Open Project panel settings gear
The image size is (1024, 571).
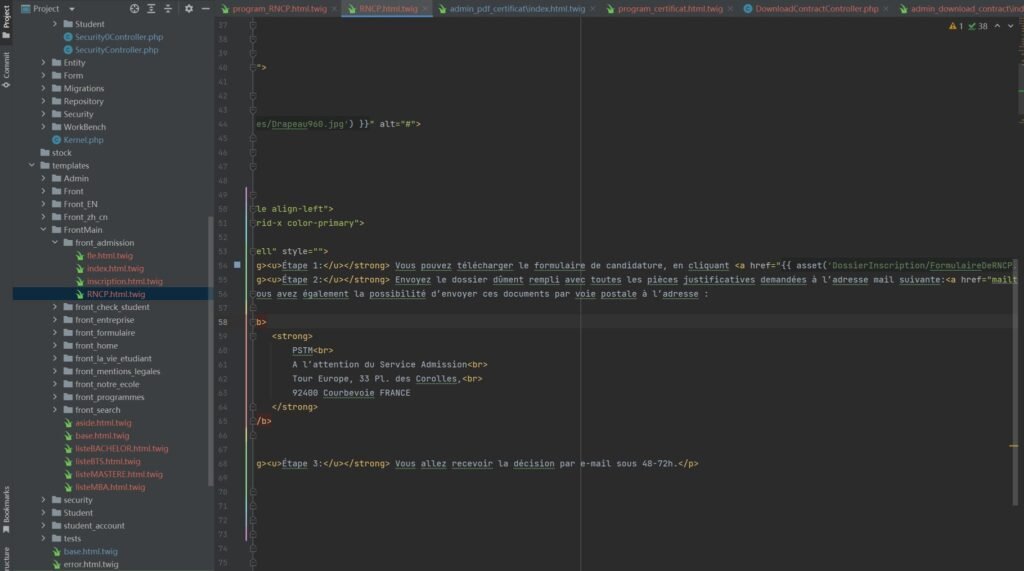188,8
